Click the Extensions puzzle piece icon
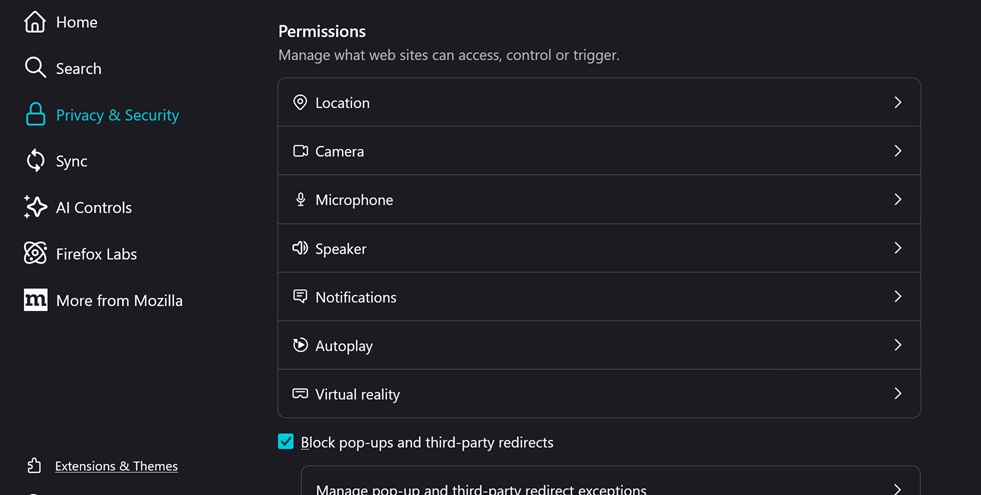 point(35,466)
